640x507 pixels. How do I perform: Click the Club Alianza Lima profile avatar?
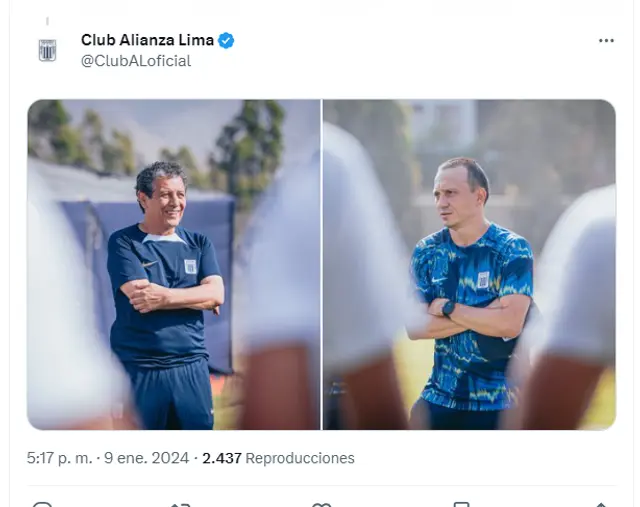point(47,50)
